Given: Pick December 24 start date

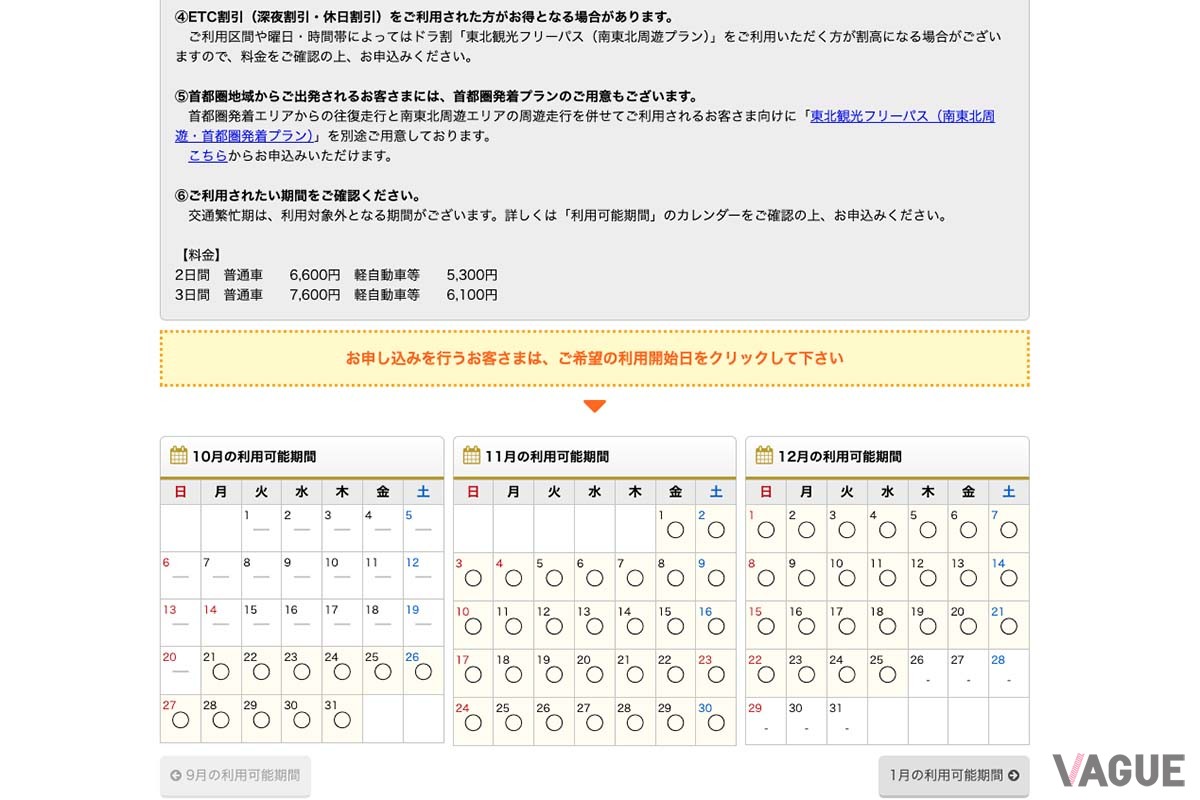Looking at the screenshot, I should point(847,674).
